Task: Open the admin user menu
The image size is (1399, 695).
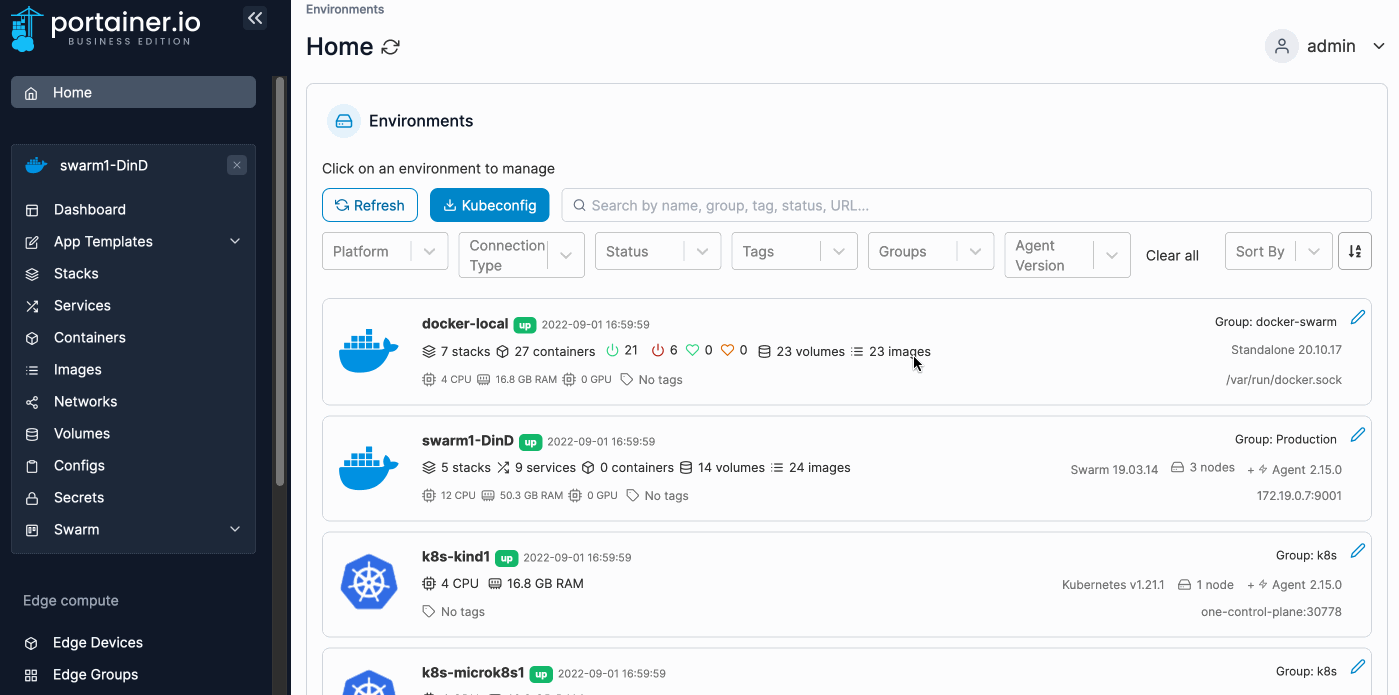Action: click(1325, 46)
